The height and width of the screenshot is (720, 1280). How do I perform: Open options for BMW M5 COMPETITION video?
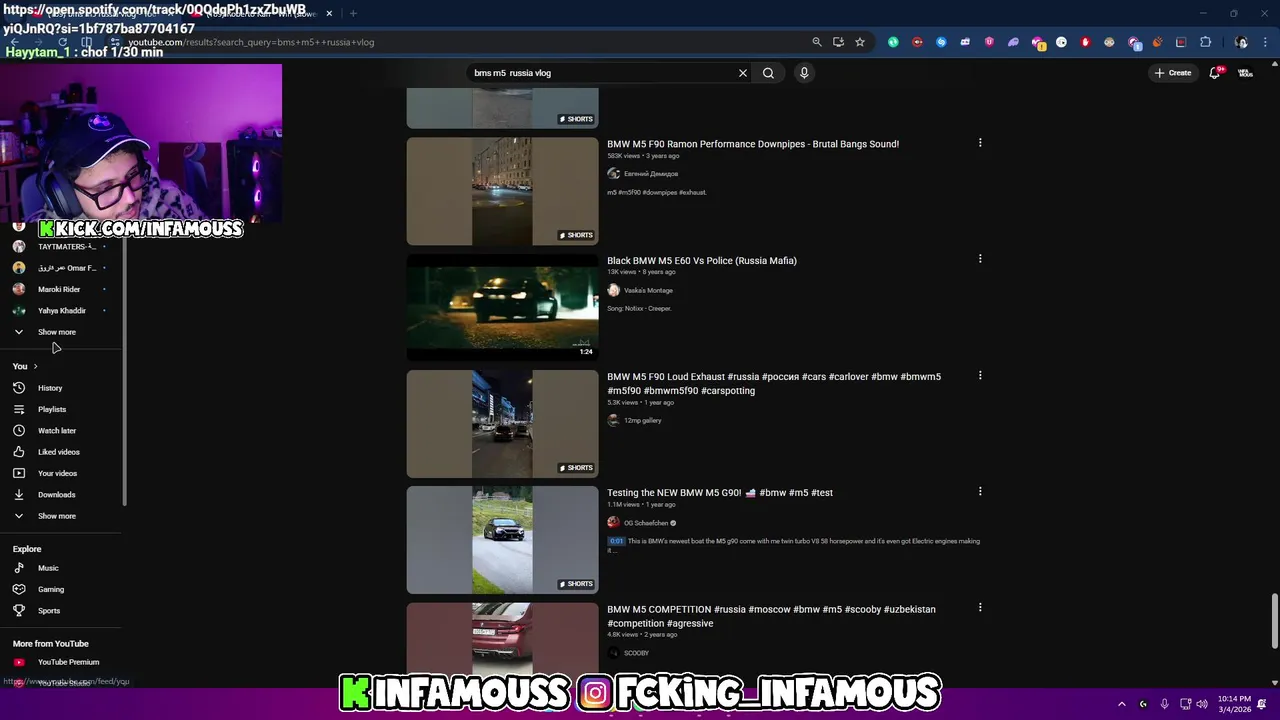(x=980, y=608)
